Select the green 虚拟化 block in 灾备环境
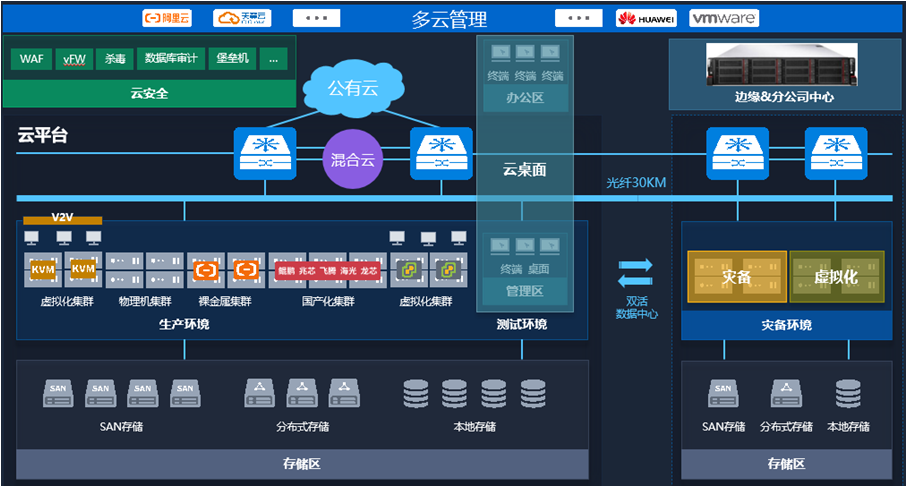907x487 pixels. click(x=836, y=277)
